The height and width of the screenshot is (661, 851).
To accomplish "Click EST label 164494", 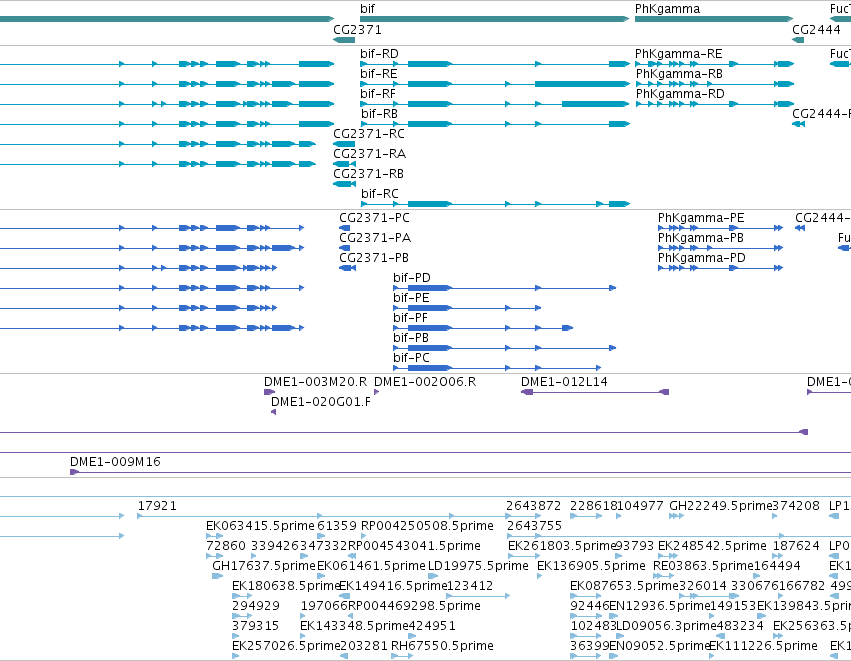I will click(x=777, y=566).
